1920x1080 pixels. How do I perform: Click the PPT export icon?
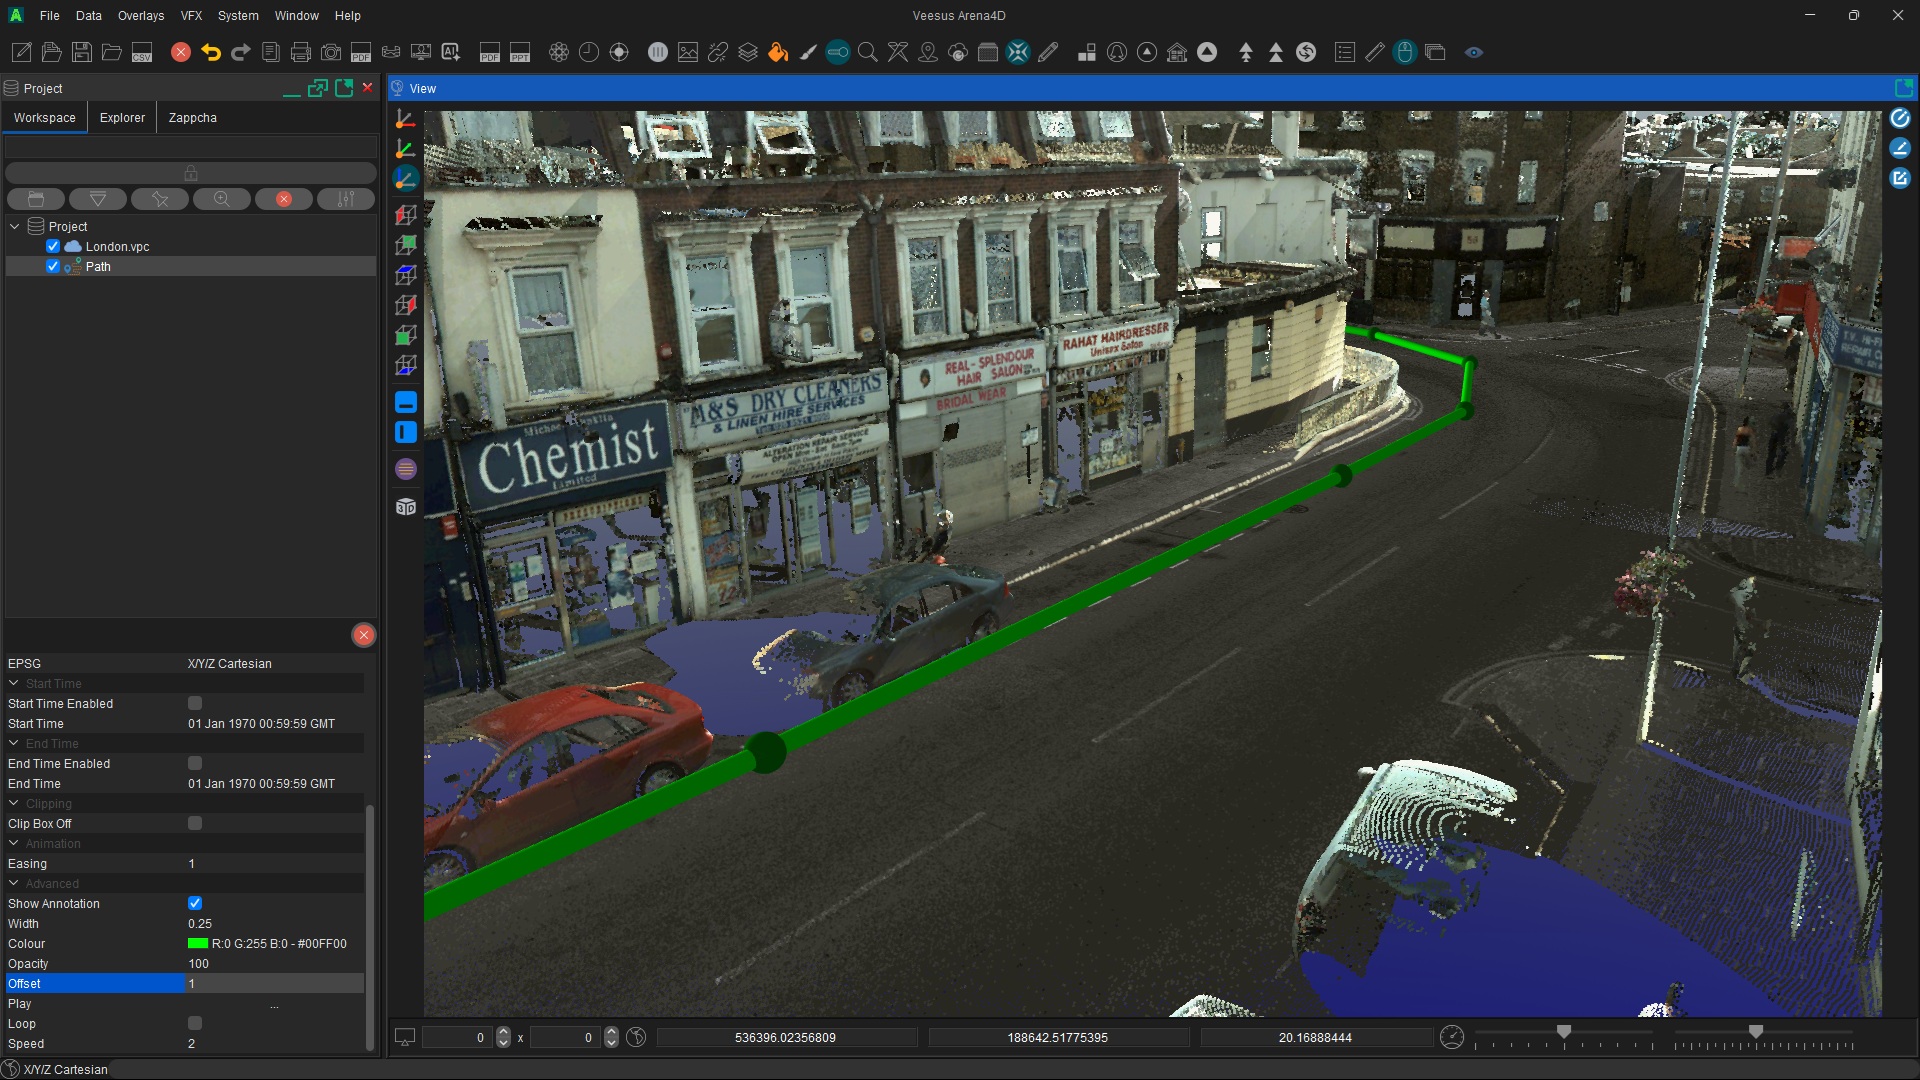(520, 53)
